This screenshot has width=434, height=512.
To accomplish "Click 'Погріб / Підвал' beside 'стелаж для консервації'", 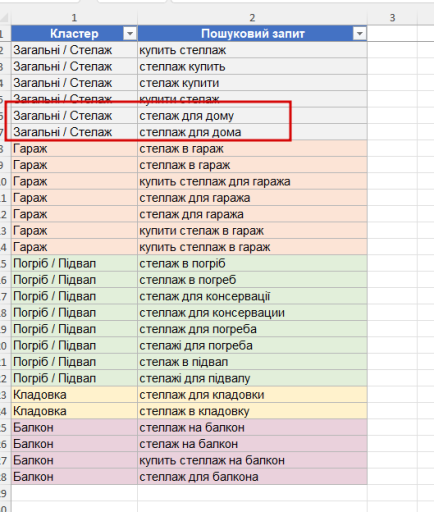I will pos(74,296).
